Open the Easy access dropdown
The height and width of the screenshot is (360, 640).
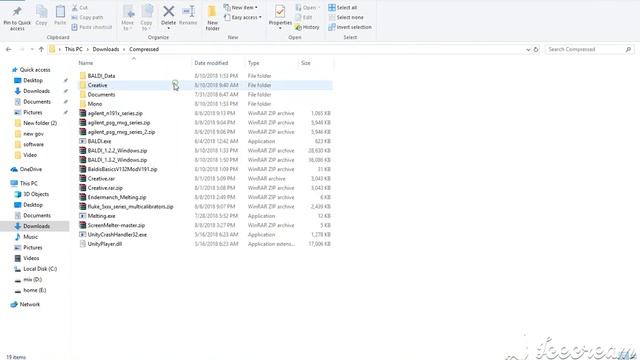pos(243,18)
